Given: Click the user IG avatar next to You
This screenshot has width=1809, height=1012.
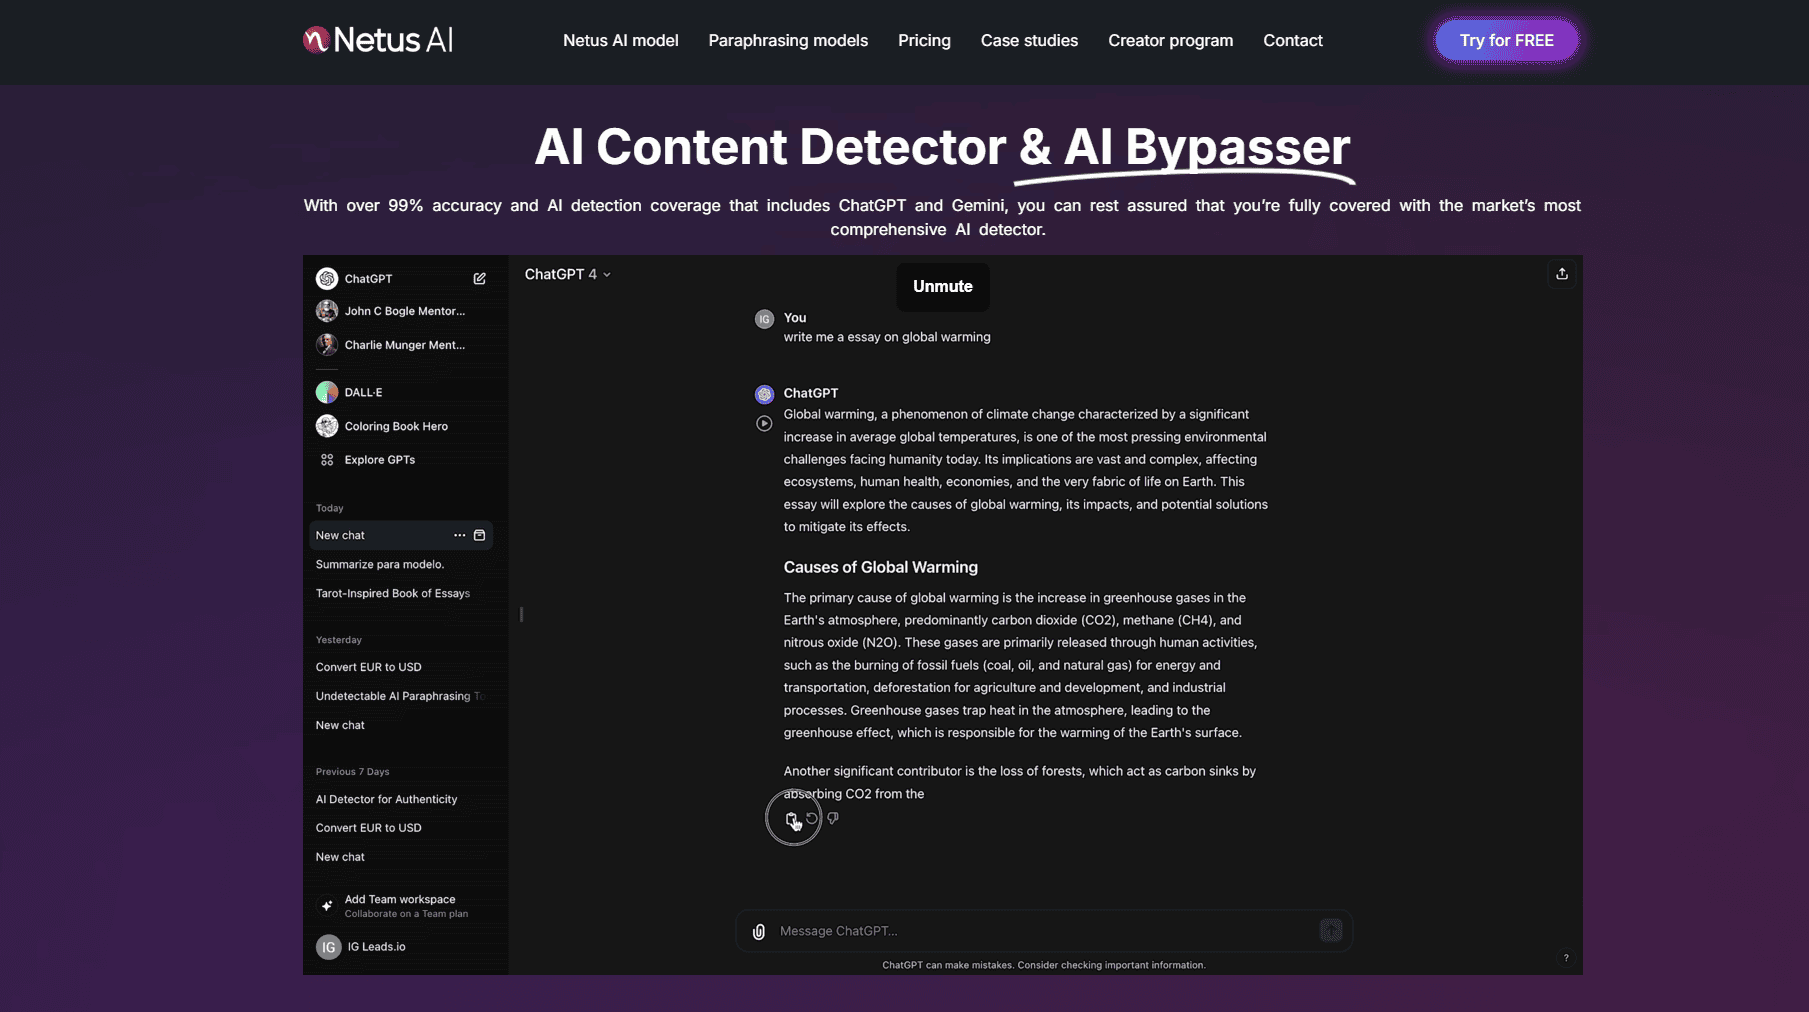Looking at the screenshot, I should point(764,319).
